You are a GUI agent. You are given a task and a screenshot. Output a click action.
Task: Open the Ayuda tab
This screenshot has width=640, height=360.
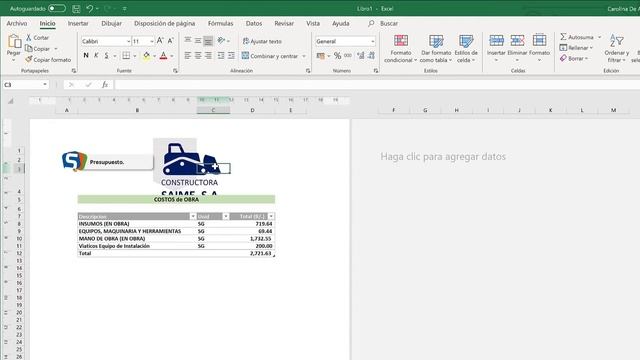(x=340, y=23)
